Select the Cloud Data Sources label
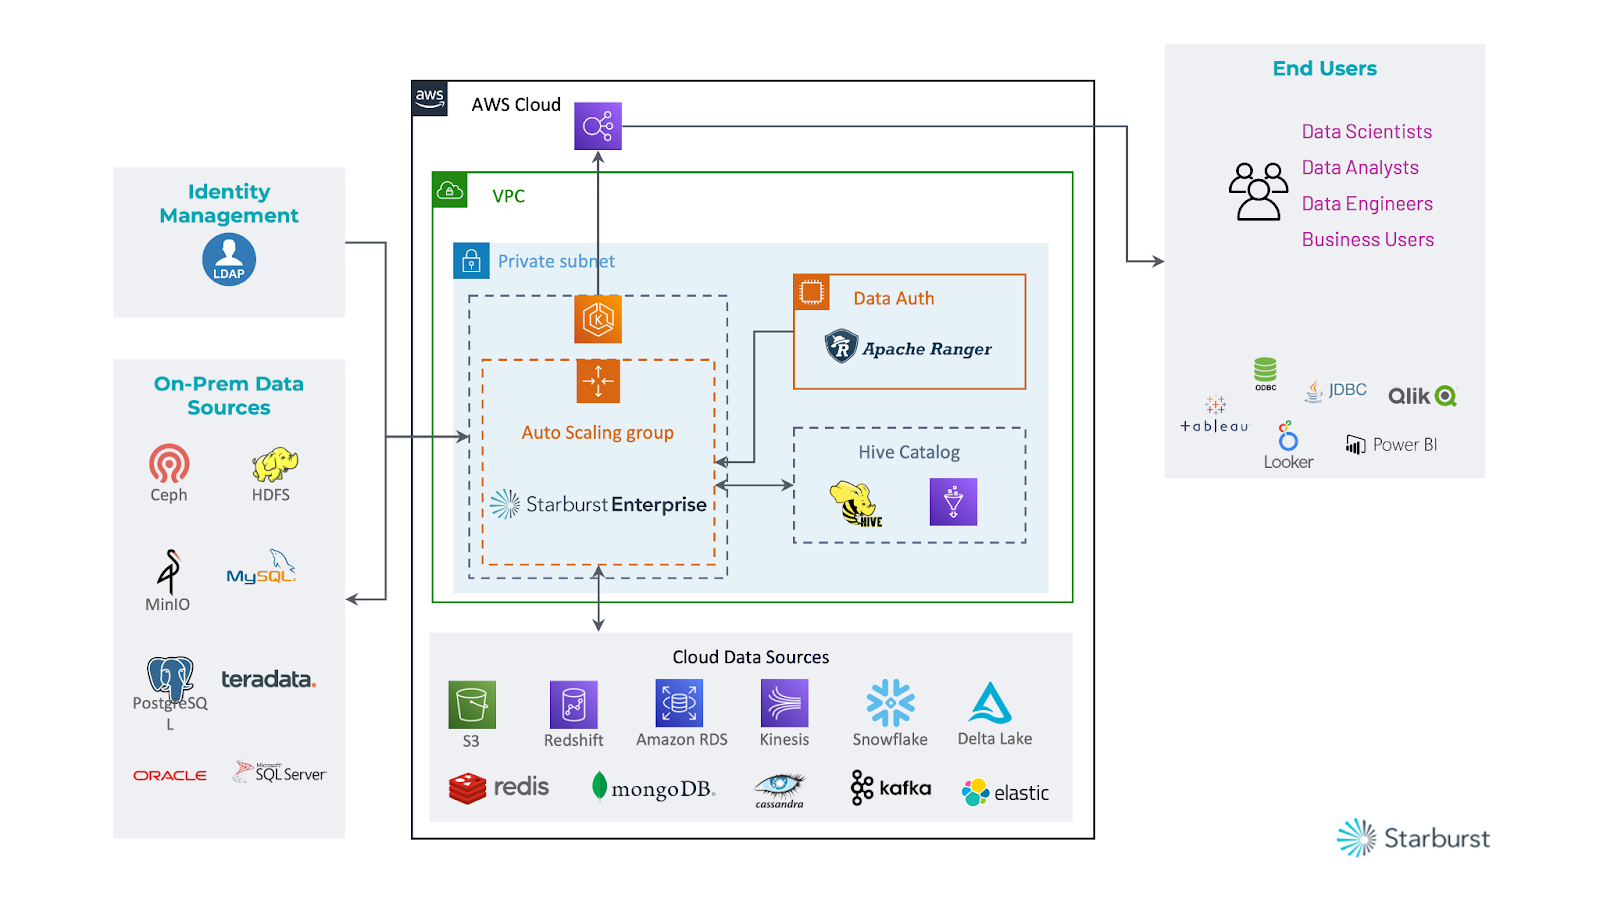Image resolution: width=1600 pixels, height=900 pixels. click(751, 657)
